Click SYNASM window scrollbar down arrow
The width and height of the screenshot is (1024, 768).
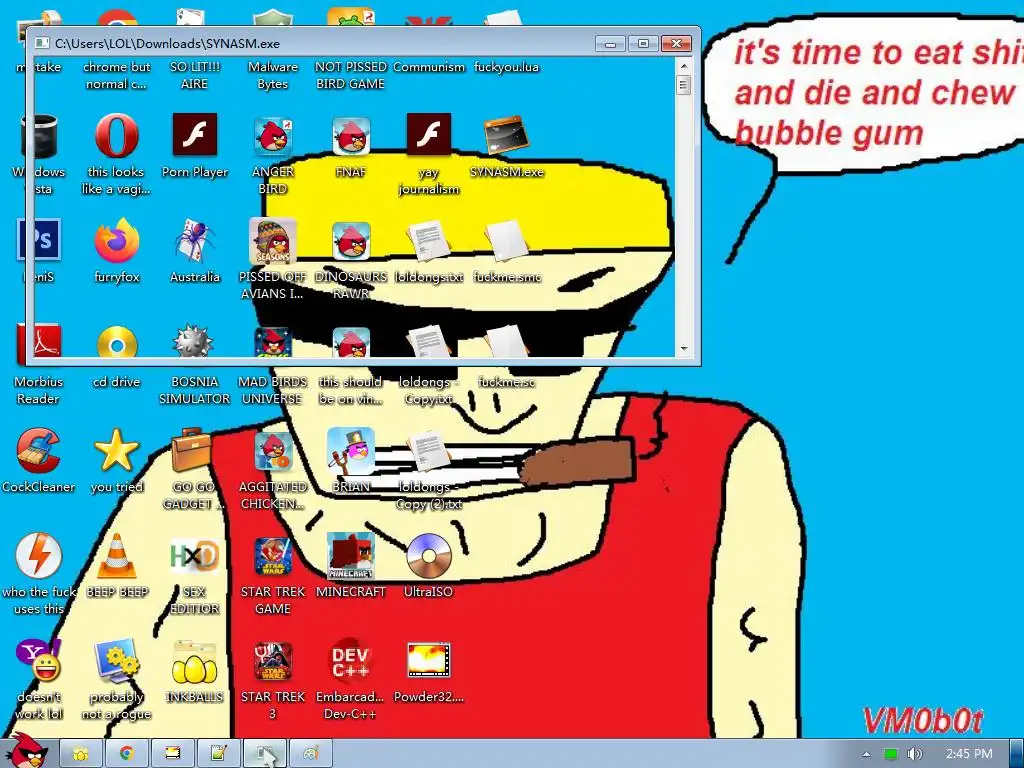(x=684, y=349)
